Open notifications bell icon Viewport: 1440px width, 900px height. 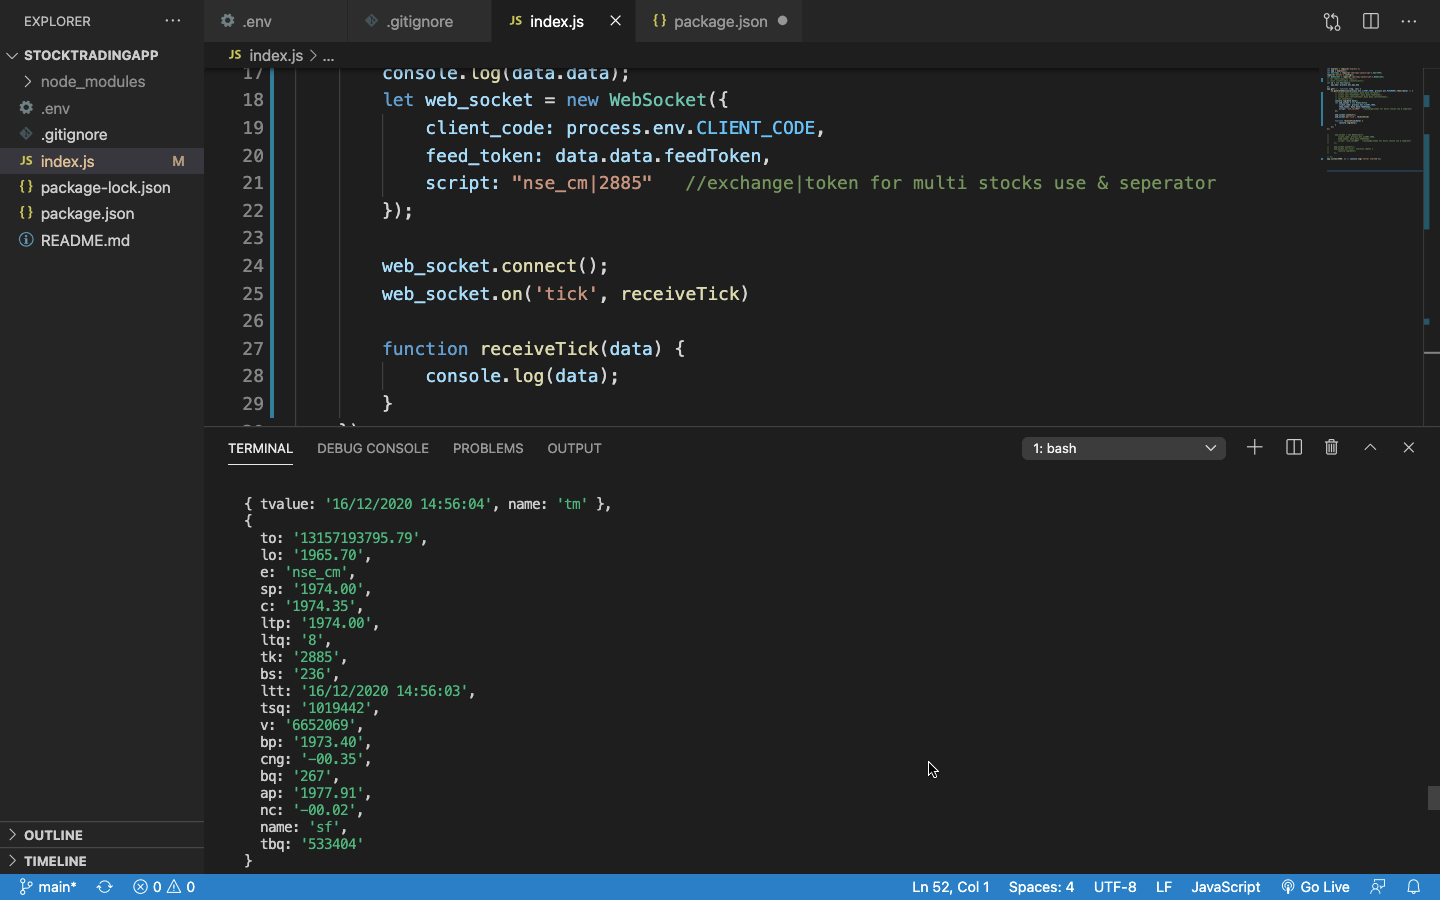[x=1413, y=887]
